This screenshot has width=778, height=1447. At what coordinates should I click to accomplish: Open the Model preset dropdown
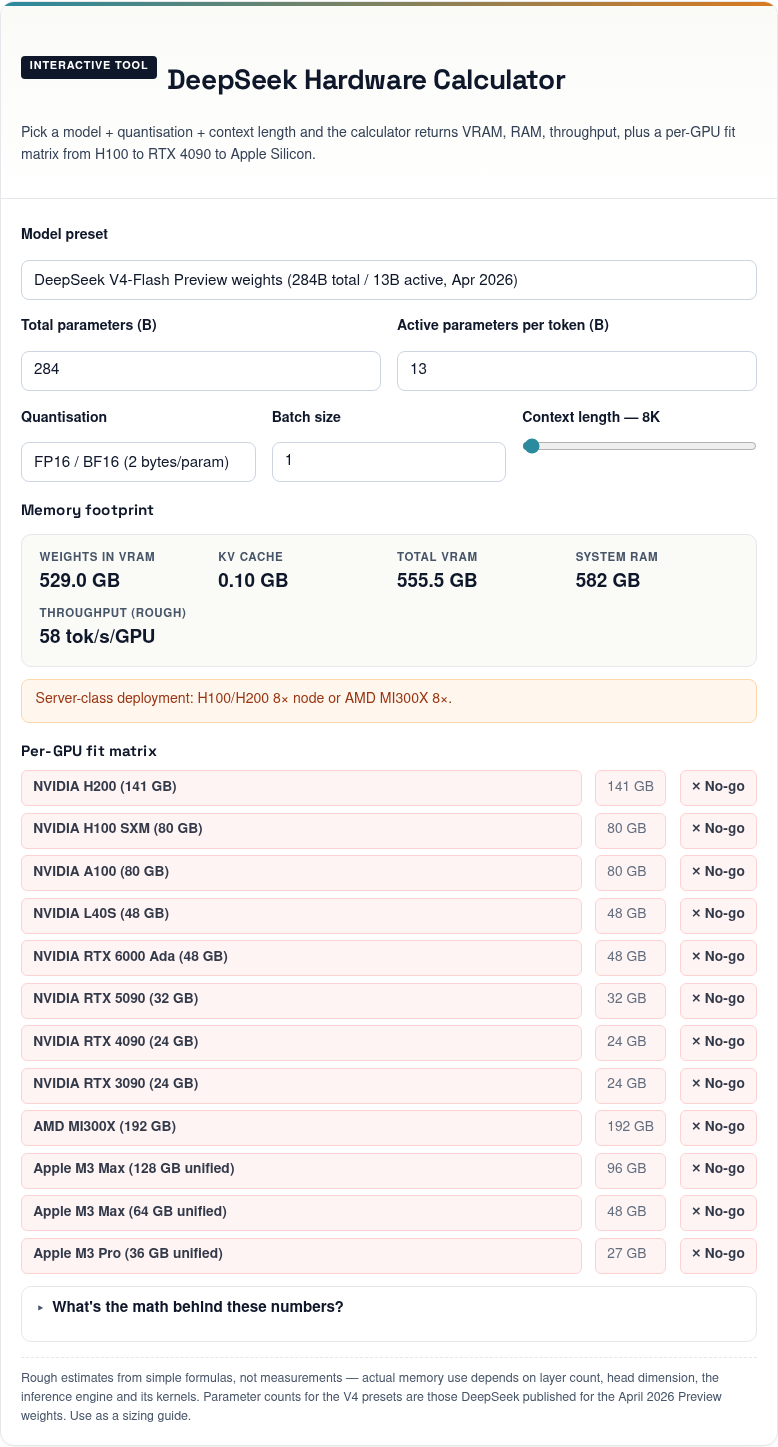pos(388,280)
